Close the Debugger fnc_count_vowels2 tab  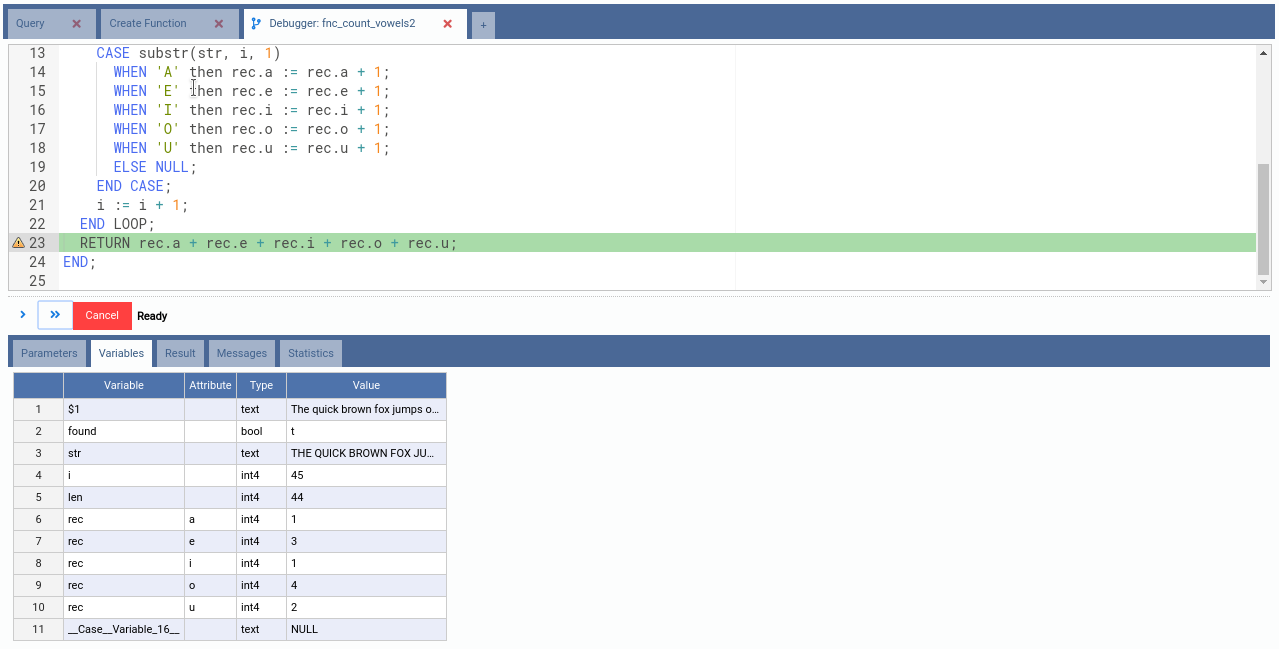tap(447, 24)
